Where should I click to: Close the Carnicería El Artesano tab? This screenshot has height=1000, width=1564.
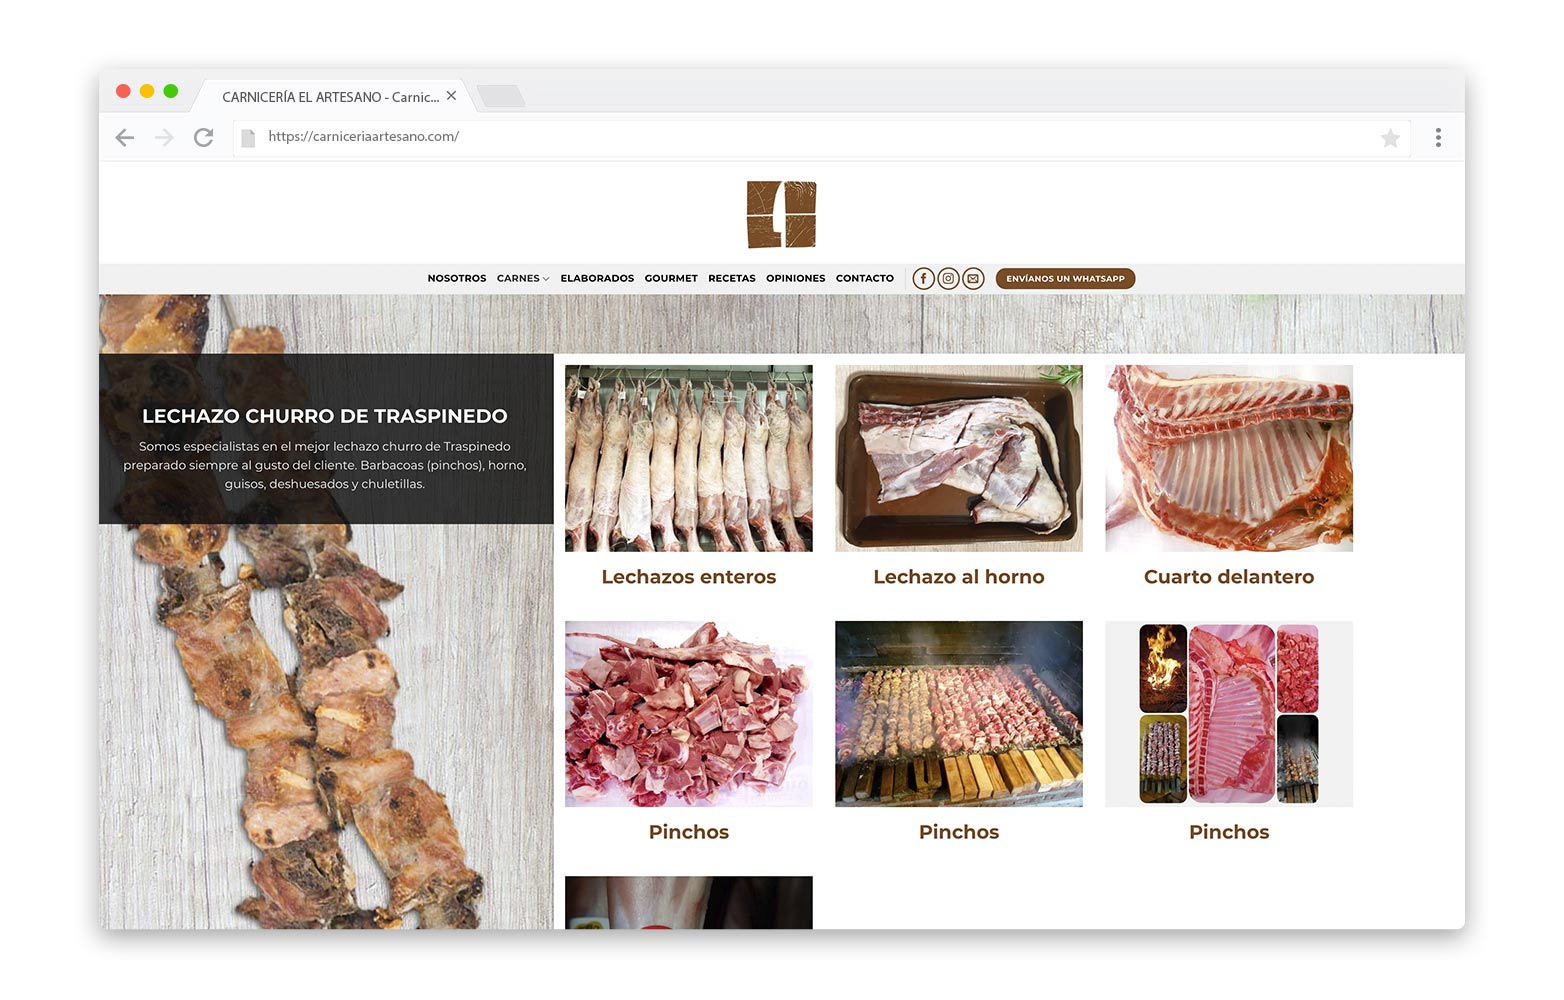(451, 96)
